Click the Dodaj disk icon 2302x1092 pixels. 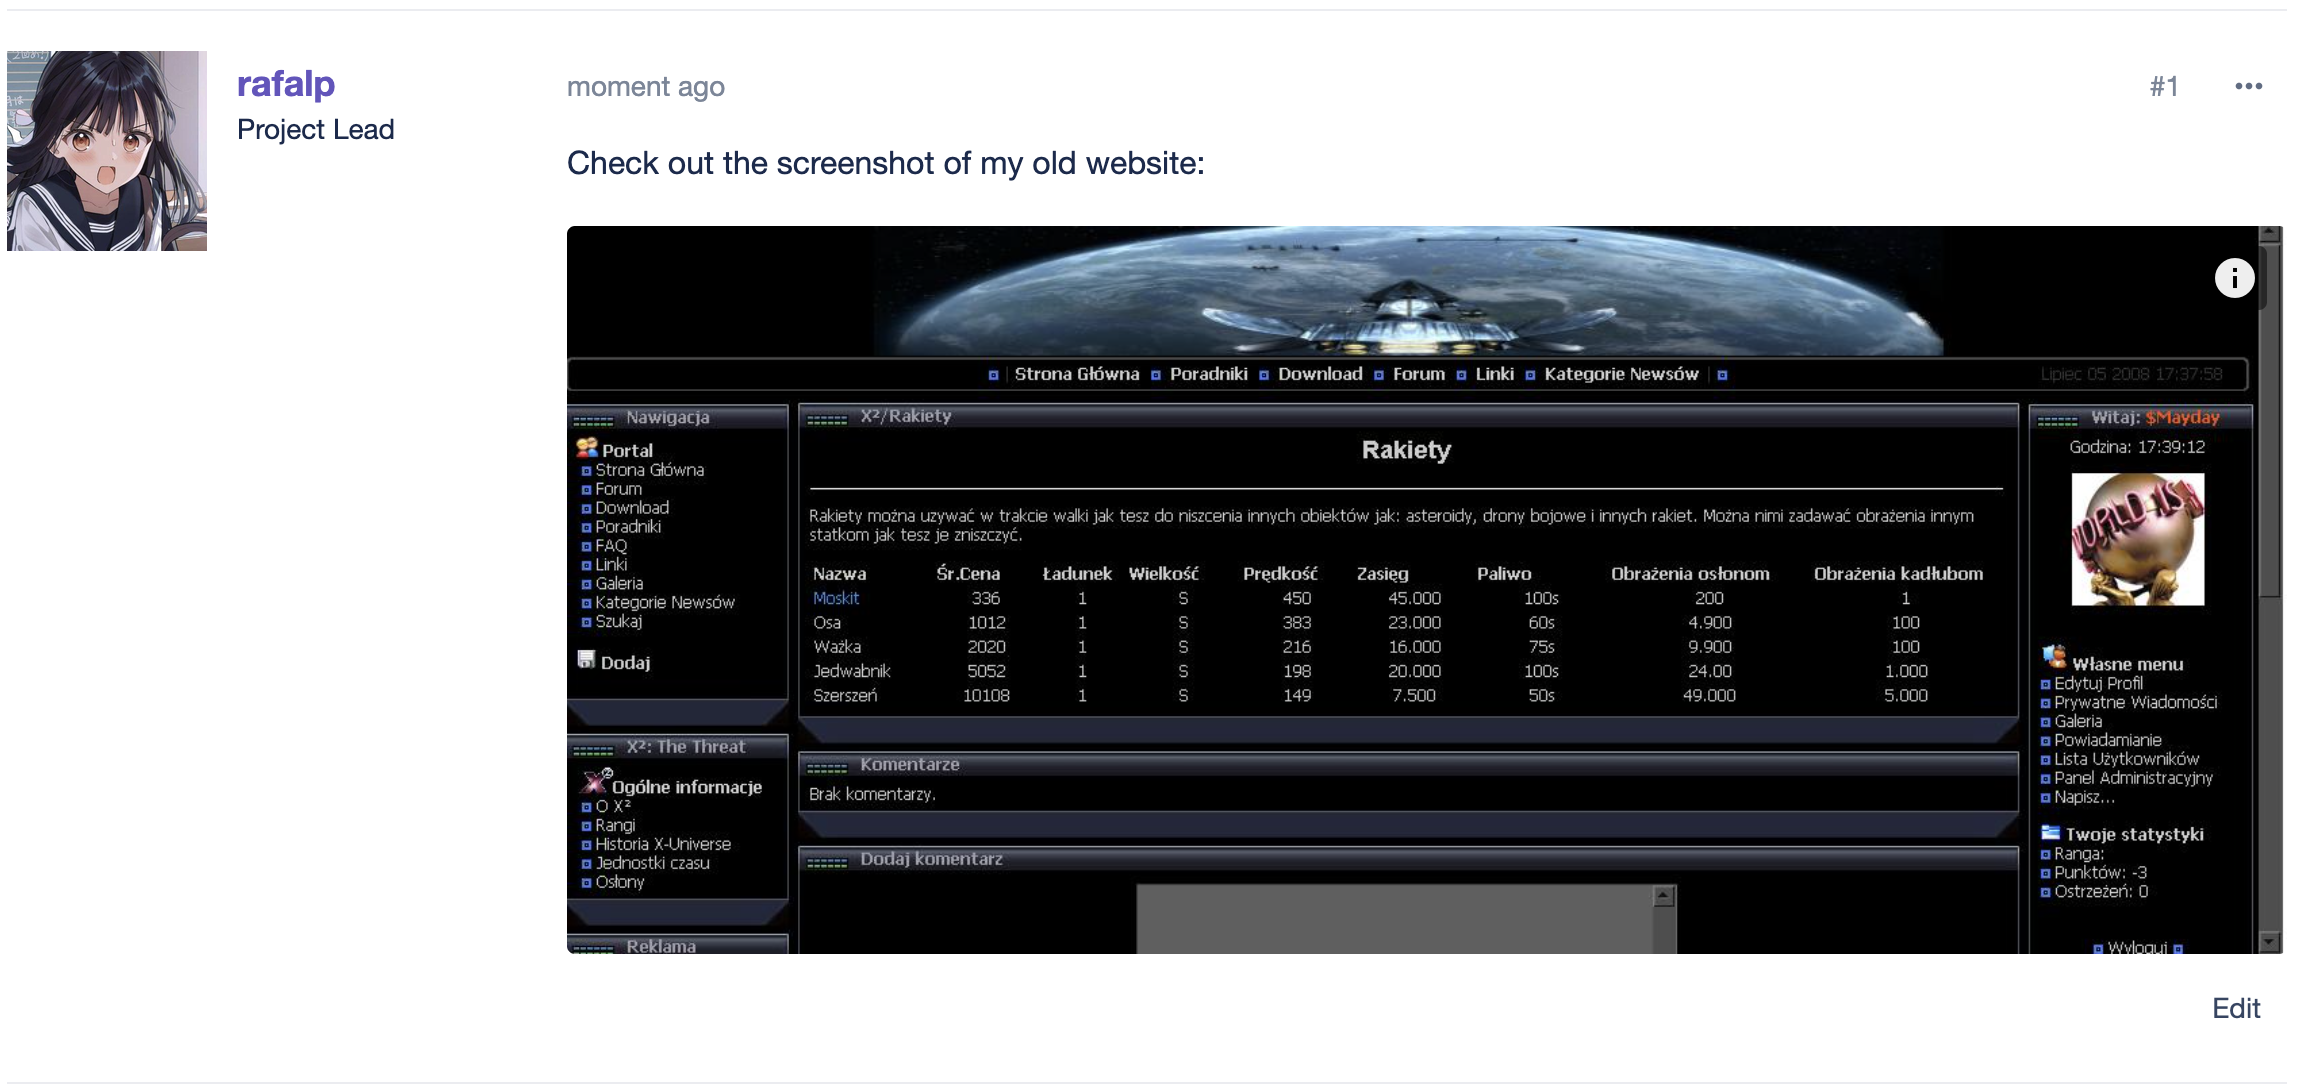click(586, 660)
